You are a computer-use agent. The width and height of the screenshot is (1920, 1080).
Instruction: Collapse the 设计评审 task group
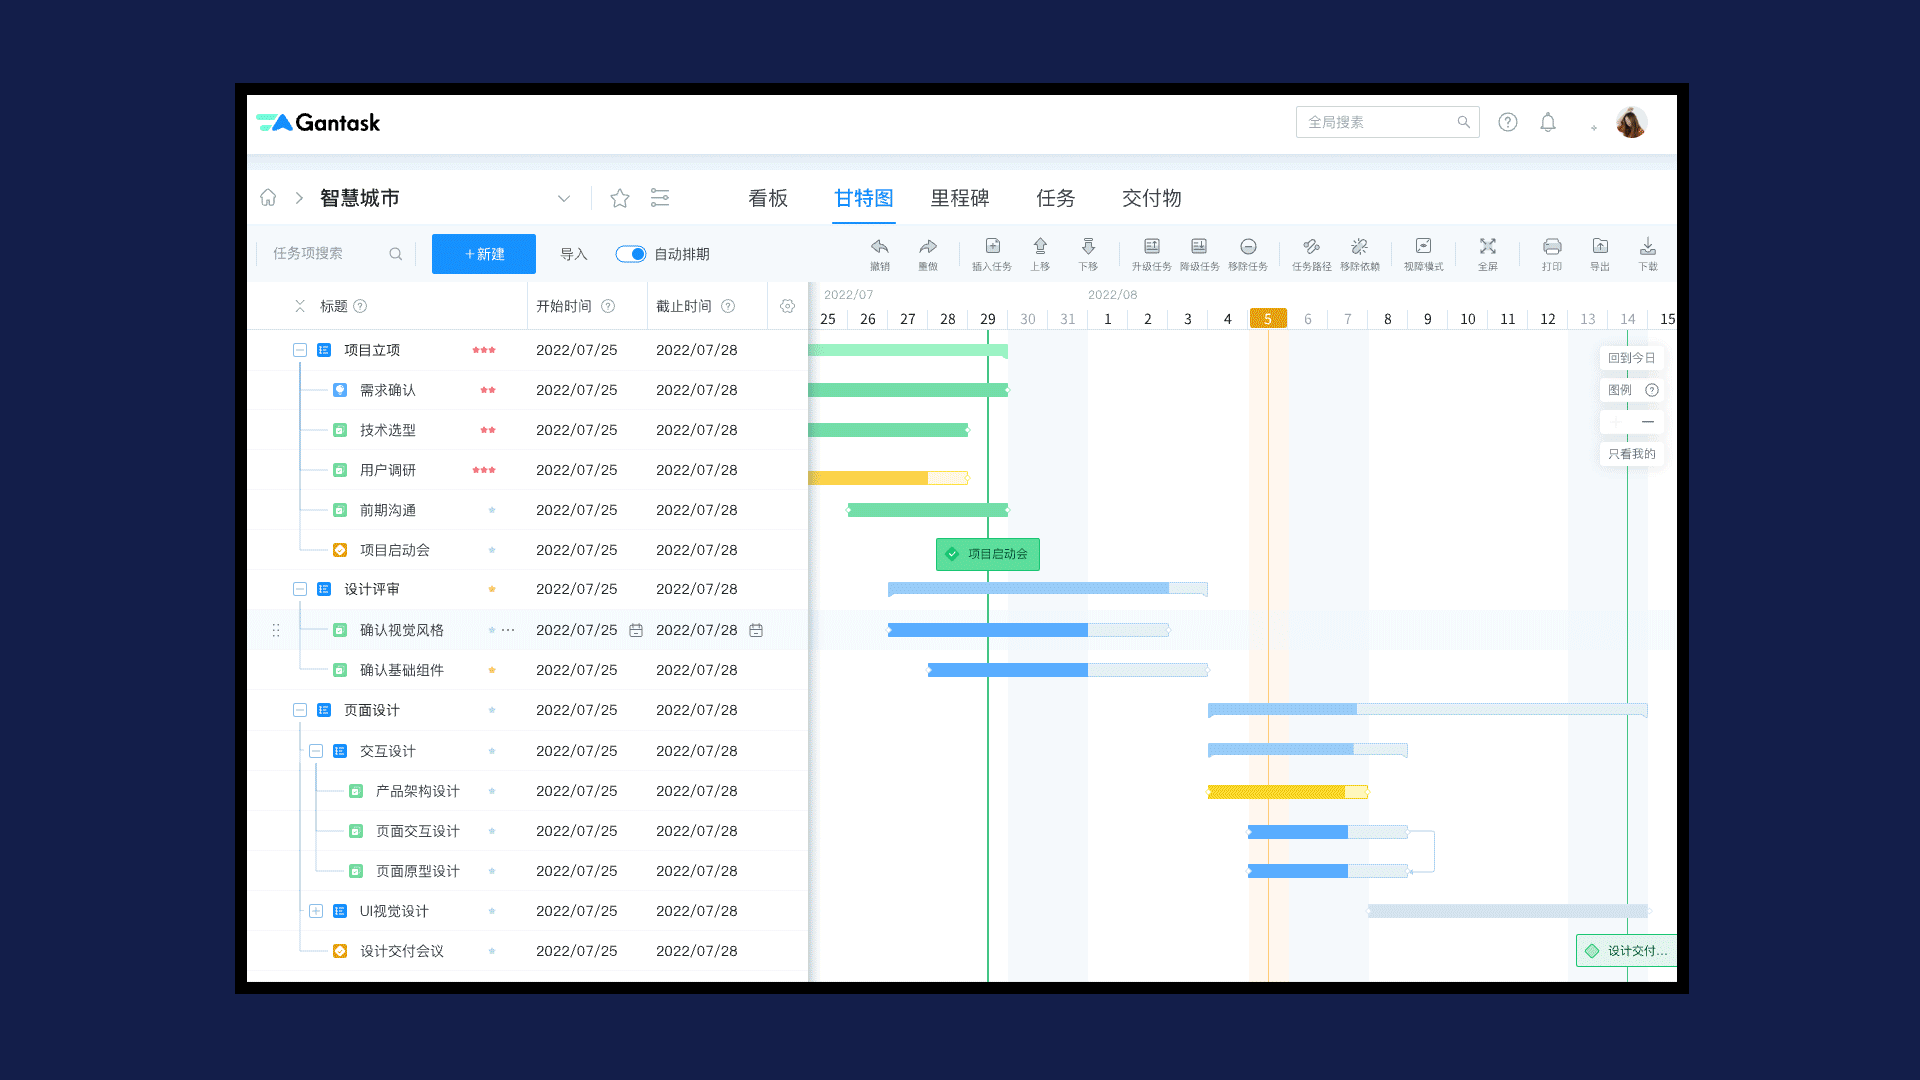tap(300, 589)
